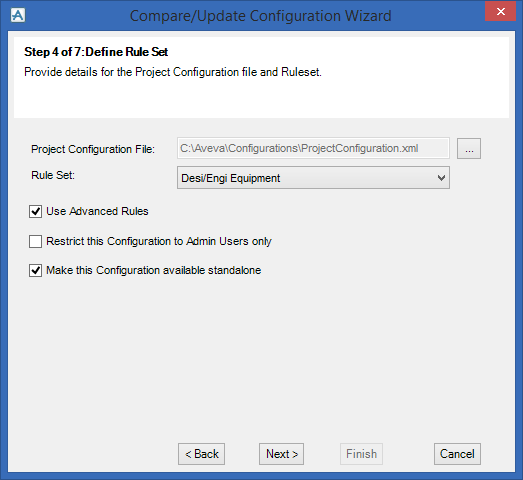523x480 pixels.
Task: Click the Provide details description text
Action: tap(173, 72)
